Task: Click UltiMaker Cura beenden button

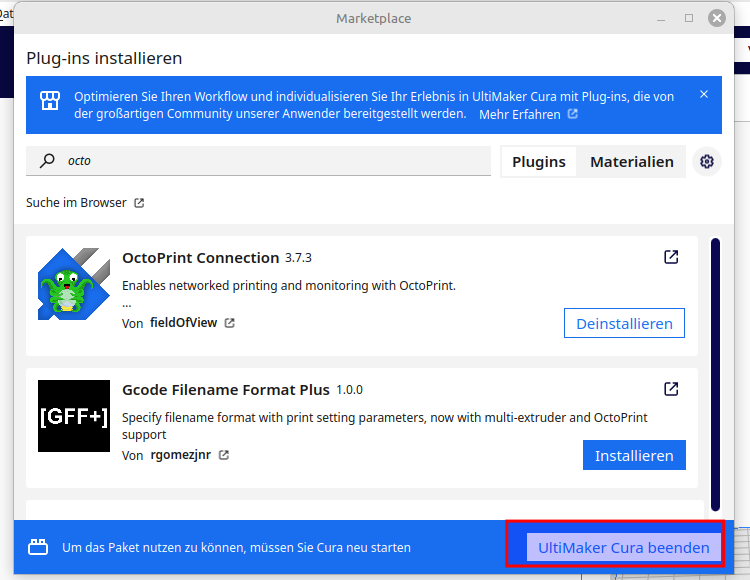Action: pyautogui.click(x=623, y=548)
